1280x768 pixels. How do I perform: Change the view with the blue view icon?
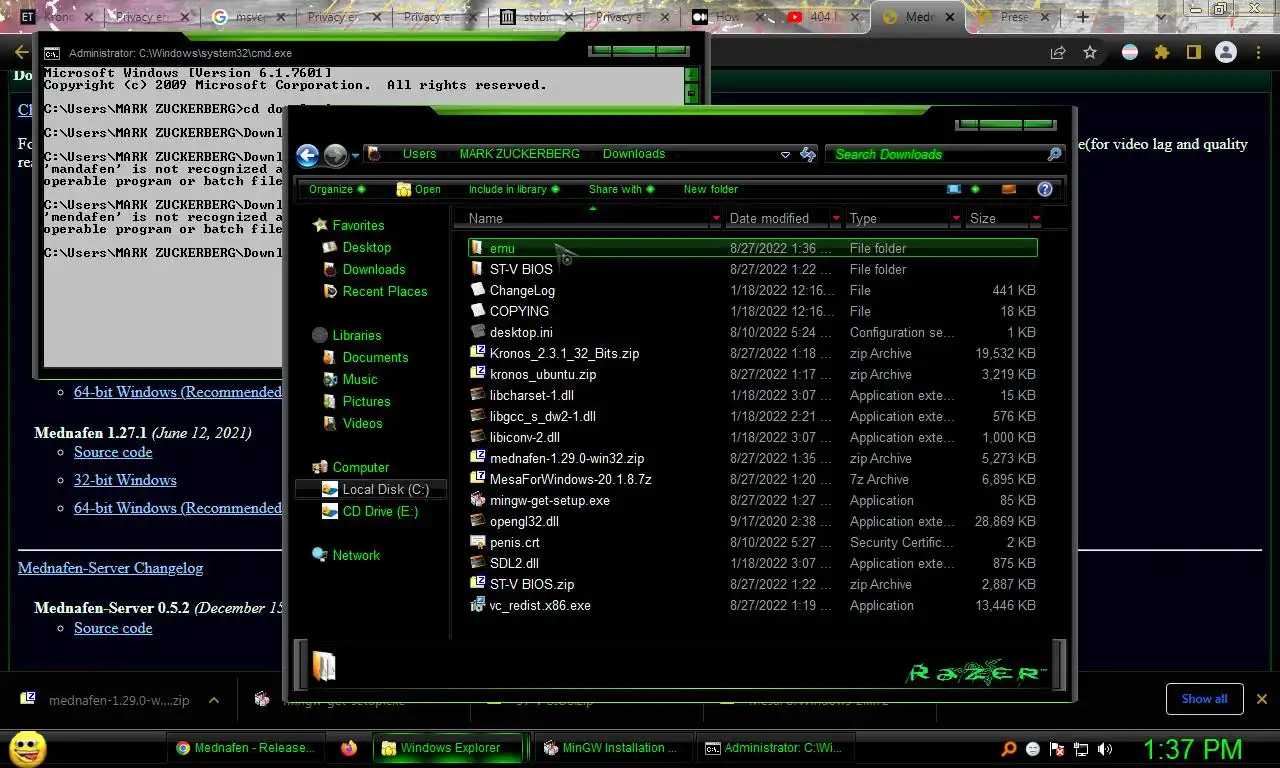[954, 189]
